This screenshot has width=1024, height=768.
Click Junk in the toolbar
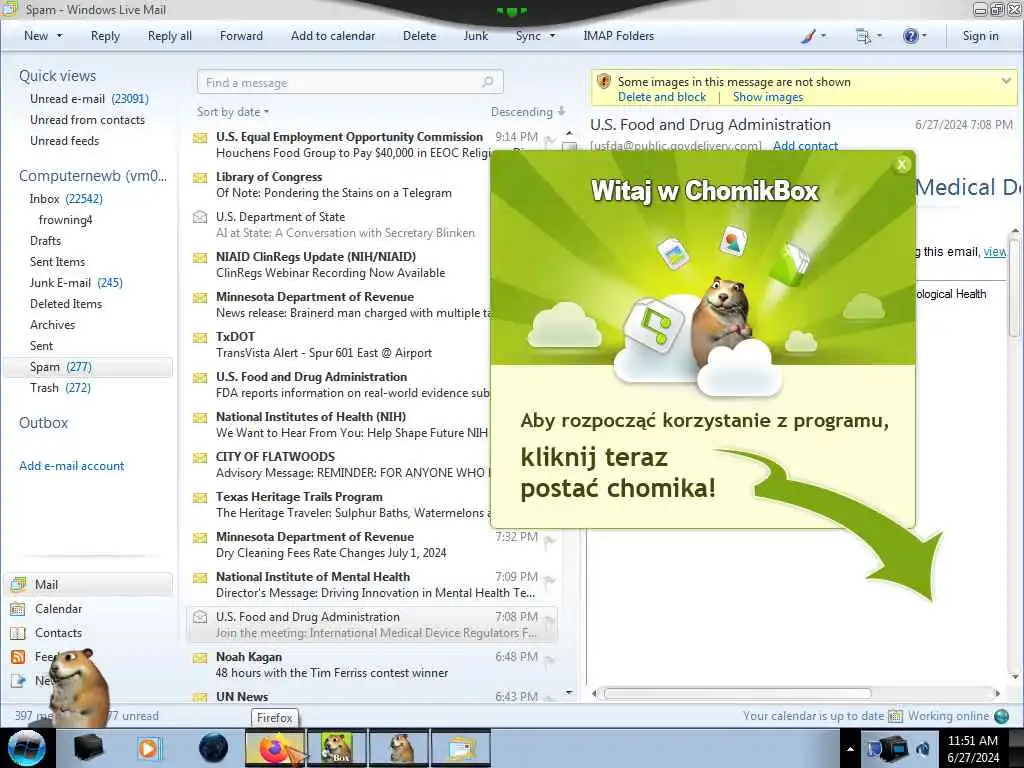coord(475,36)
